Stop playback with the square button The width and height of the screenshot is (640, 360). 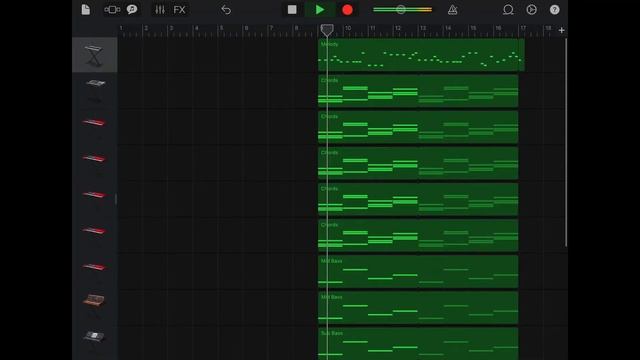pyautogui.click(x=292, y=10)
